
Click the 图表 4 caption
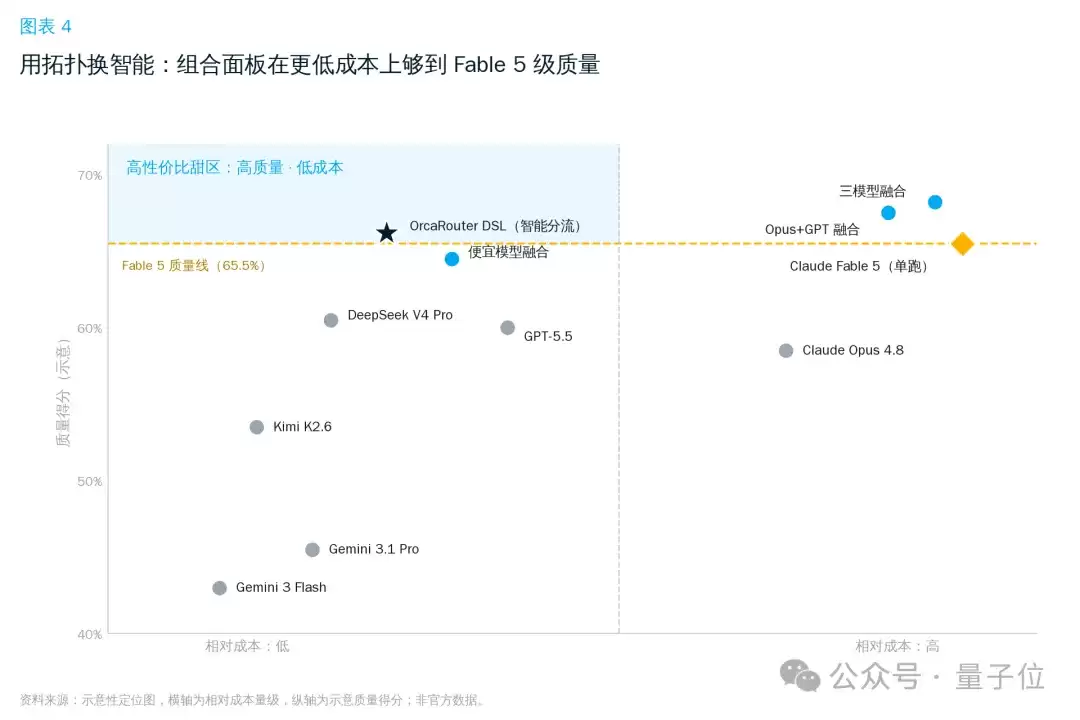(x=45, y=26)
